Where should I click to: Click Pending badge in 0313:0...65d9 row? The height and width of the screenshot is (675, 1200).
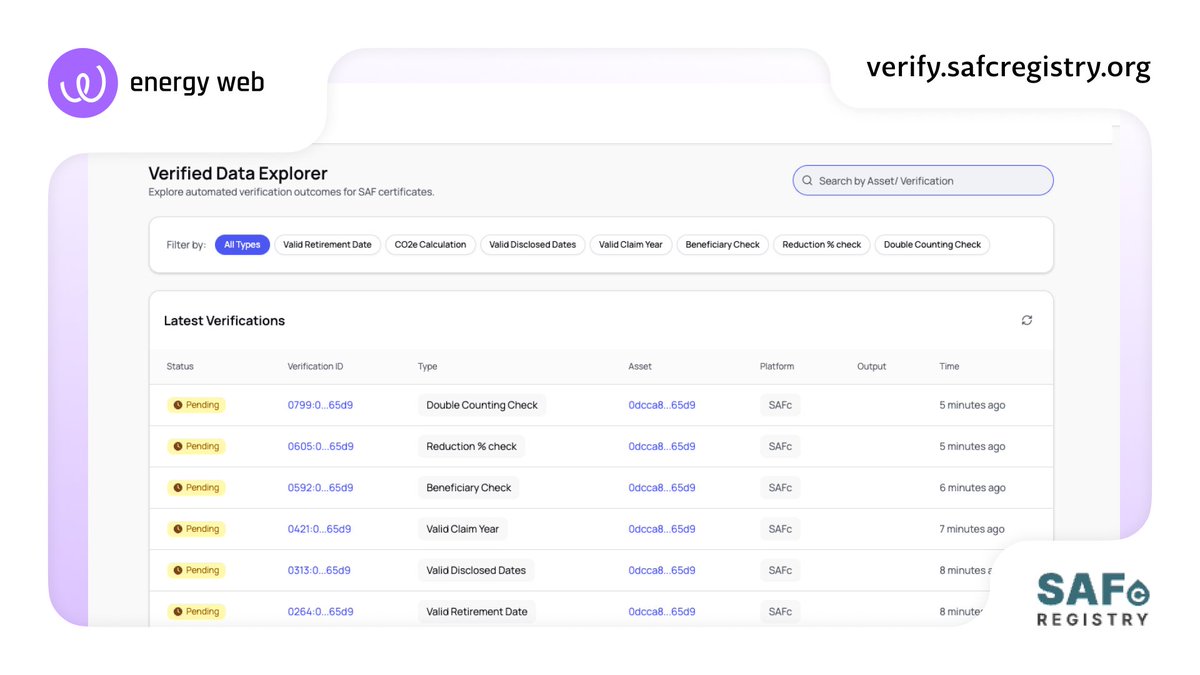(x=196, y=570)
